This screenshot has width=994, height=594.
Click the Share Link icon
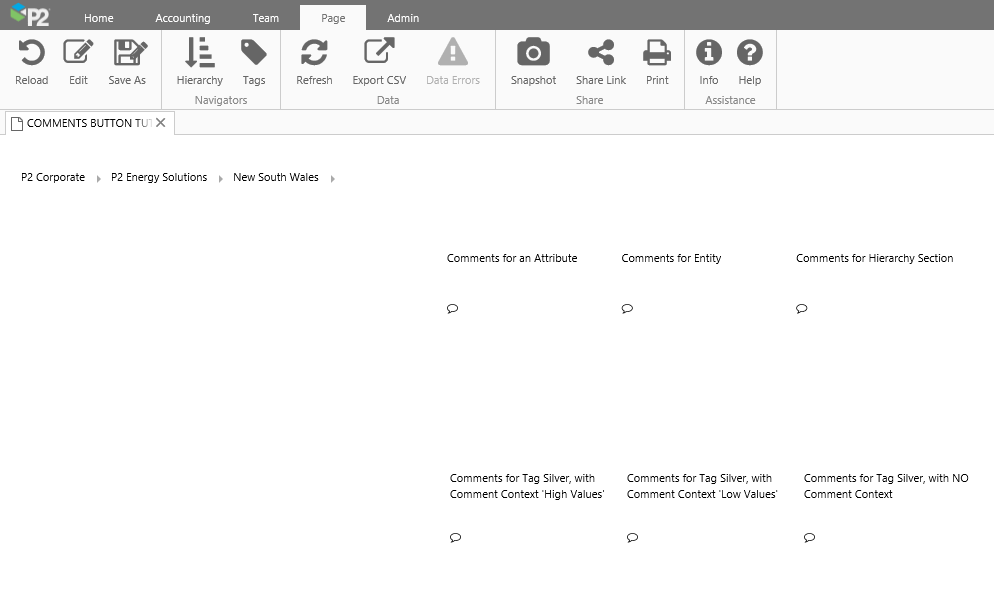coord(601,53)
